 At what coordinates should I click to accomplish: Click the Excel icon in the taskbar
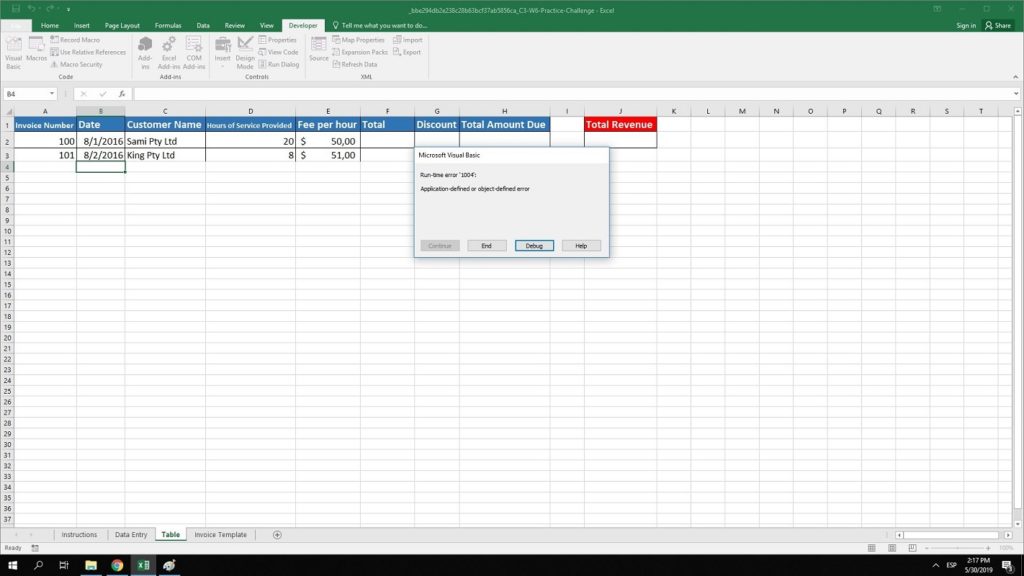pos(141,565)
